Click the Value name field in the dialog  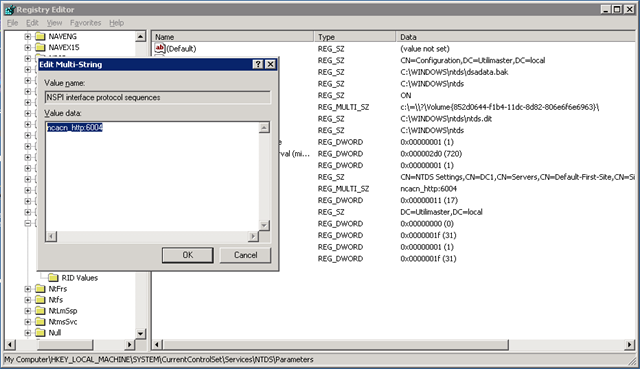point(158,97)
